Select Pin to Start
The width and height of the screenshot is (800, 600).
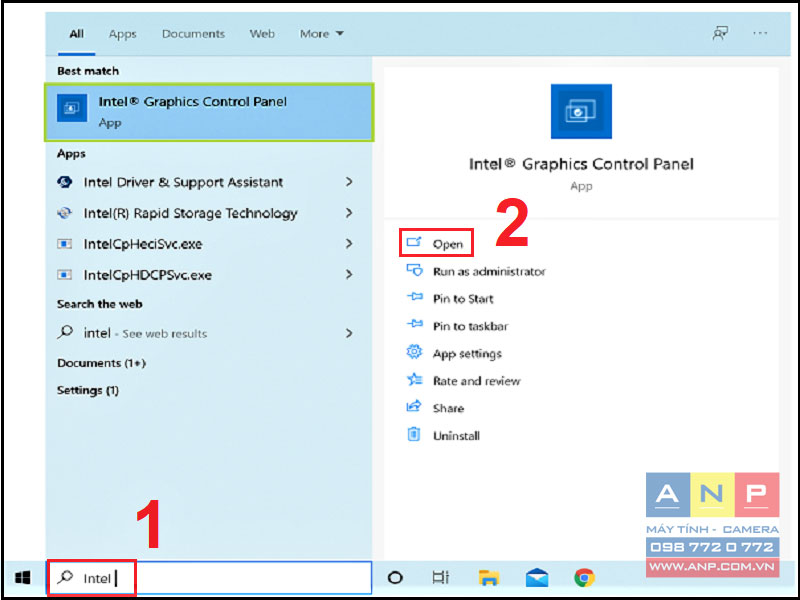(x=463, y=299)
